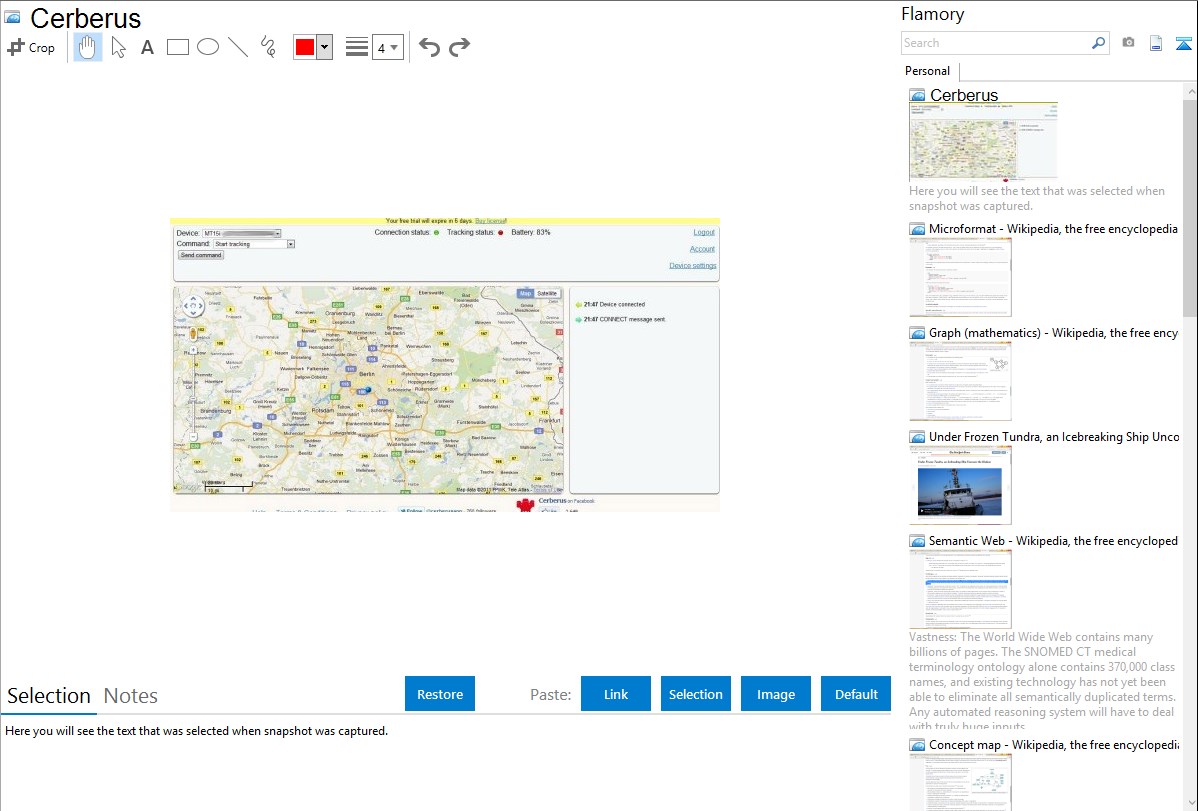This screenshot has width=1198, height=811.
Task: Open the line width 4 dropdown
Action: (x=388, y=47)
